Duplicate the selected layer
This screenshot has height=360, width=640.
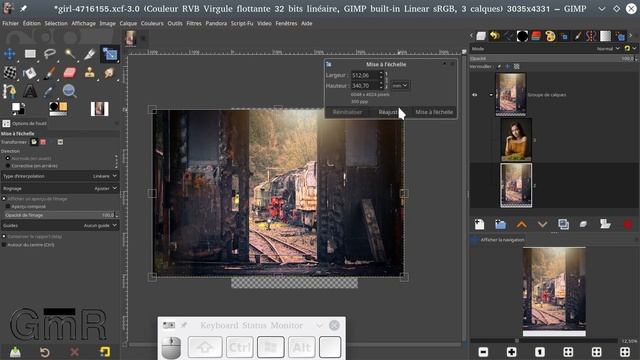point(563,224)
